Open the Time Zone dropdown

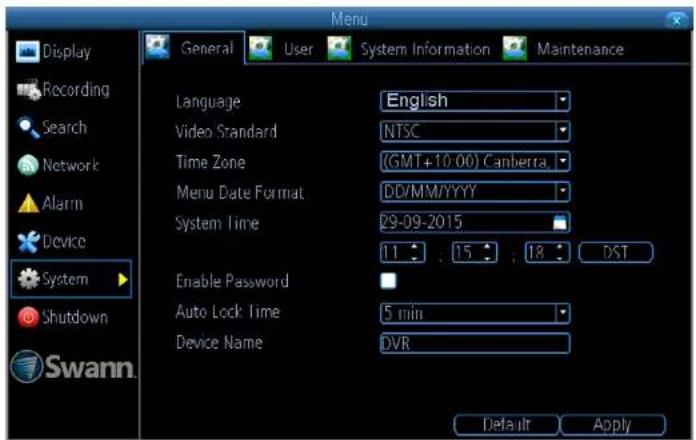(475, 162)
